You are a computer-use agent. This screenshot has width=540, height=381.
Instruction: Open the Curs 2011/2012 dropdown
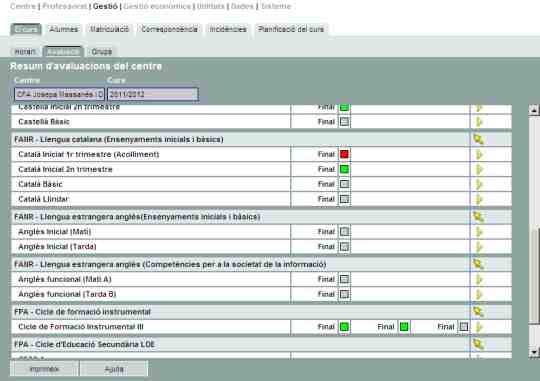(x=153, y=94)
